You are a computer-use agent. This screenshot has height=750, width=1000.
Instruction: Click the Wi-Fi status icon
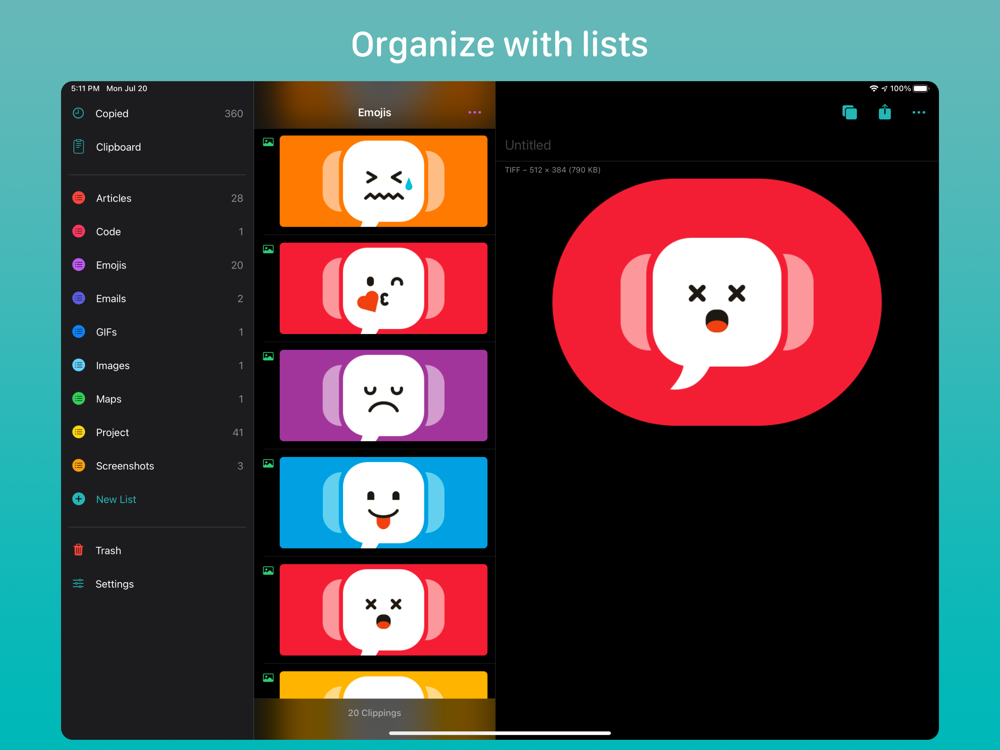(x=873, y=88)
